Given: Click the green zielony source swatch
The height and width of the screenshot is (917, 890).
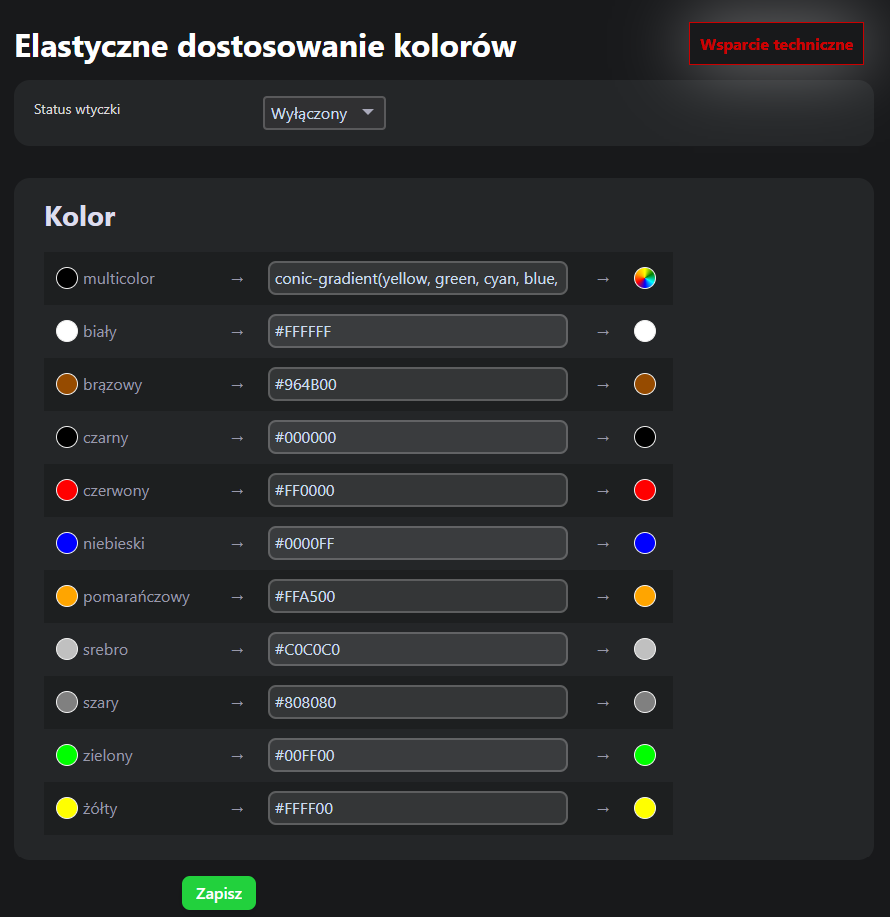Looking at the screenshot, I should click(x=67, y=755).
